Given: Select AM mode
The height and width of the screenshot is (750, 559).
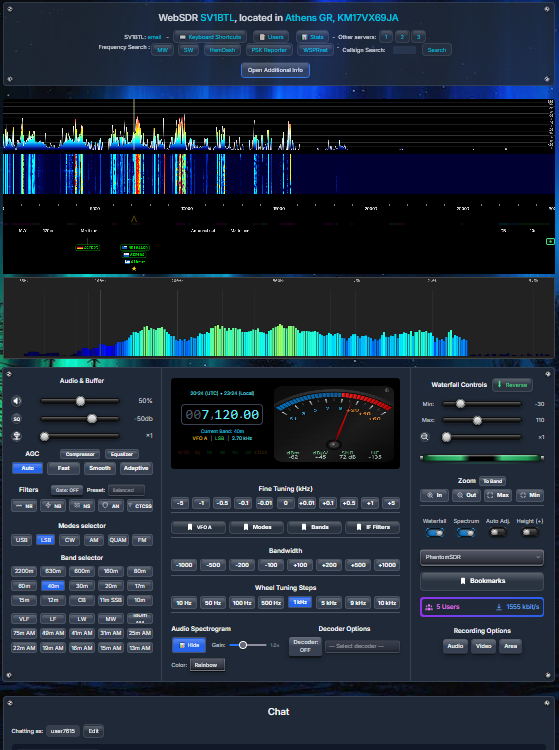Looking at the screenshot, I should coord(94,540).
